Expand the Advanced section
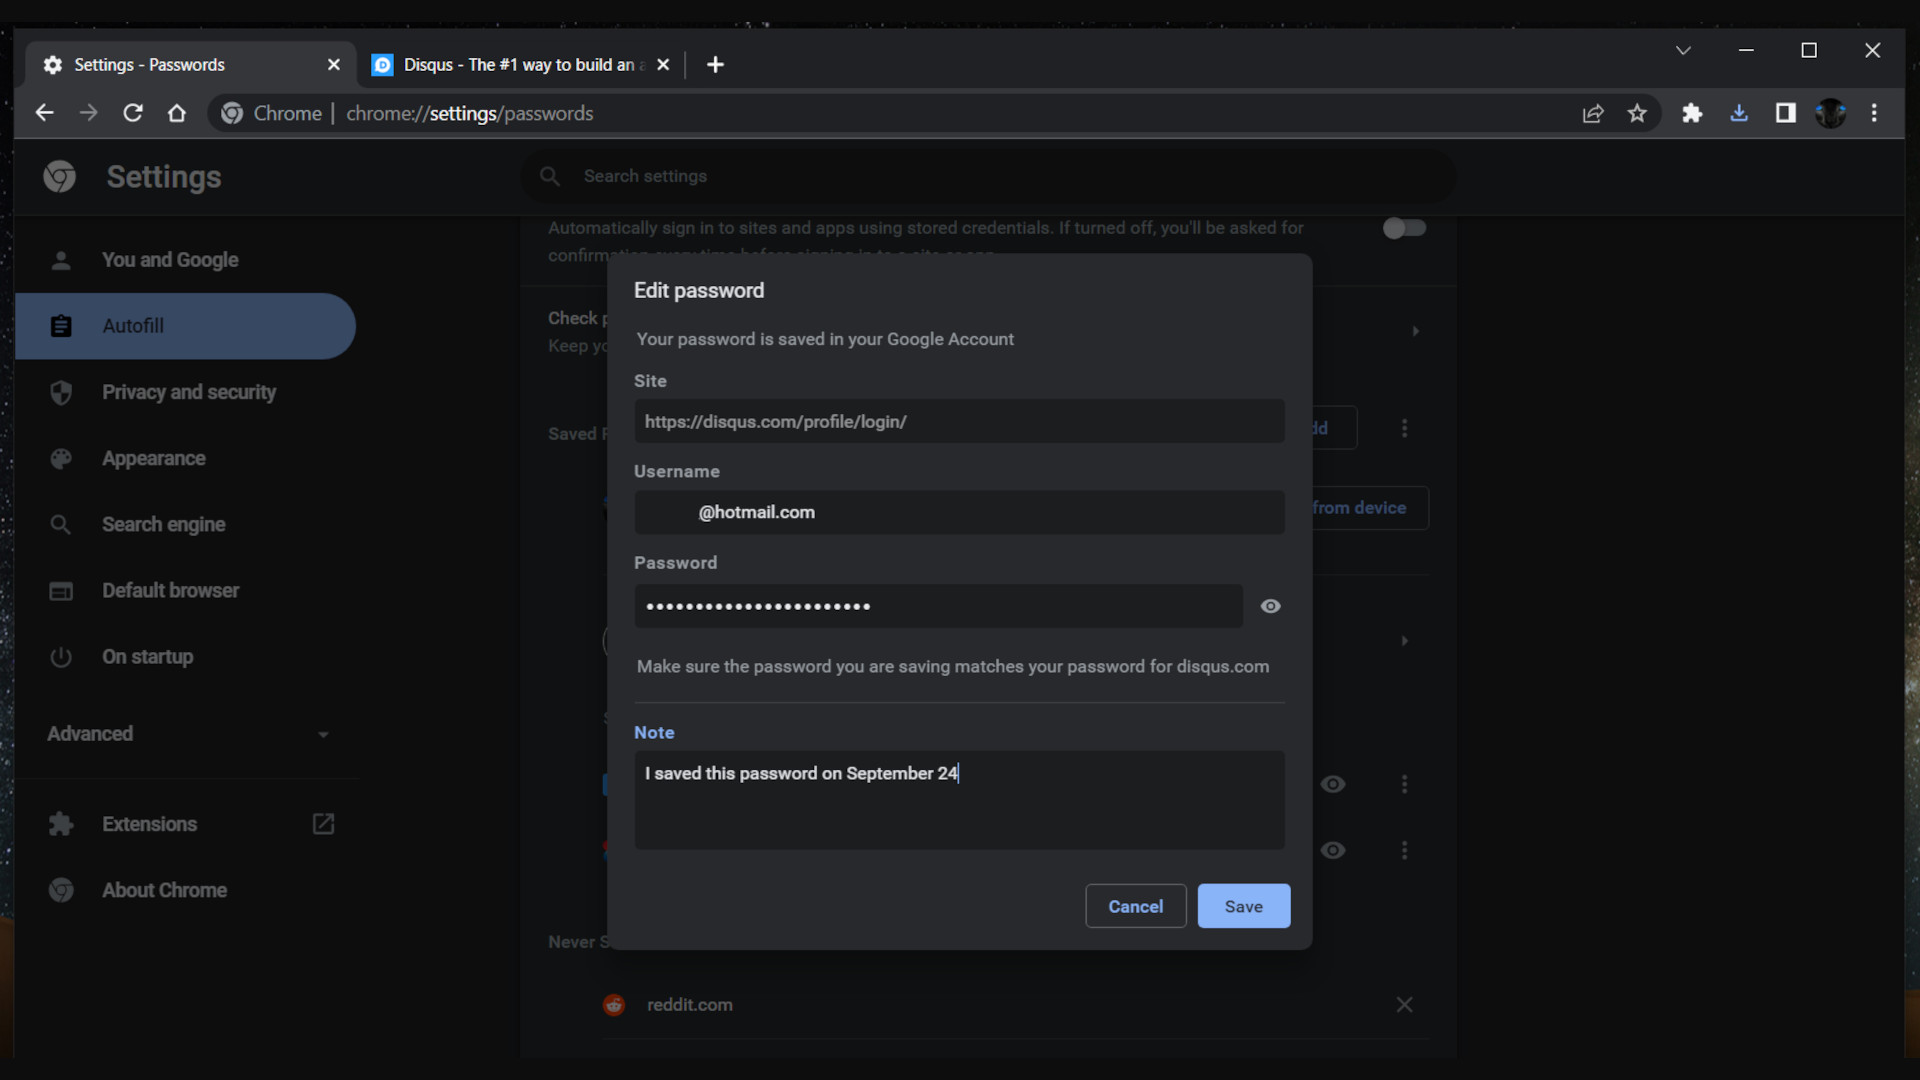 tap(186, 734)
